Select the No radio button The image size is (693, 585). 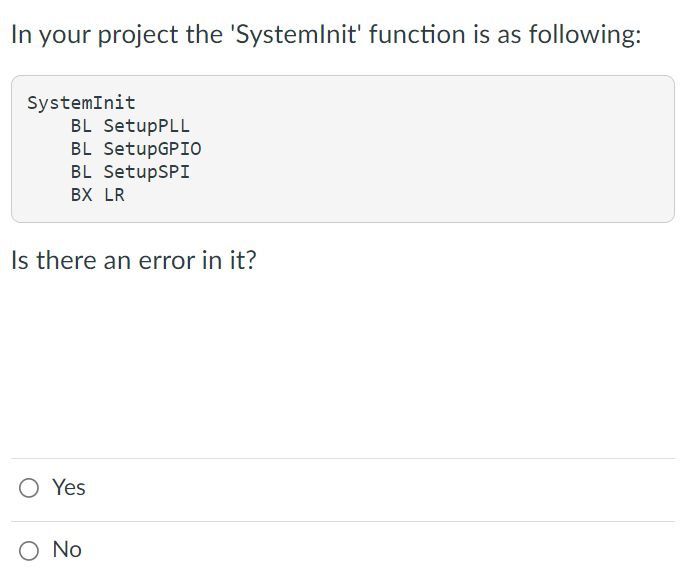(x=29, y=551)
